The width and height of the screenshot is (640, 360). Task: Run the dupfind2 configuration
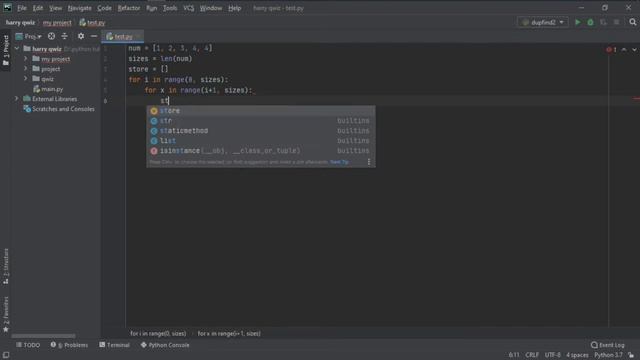[x=578, y=22]
